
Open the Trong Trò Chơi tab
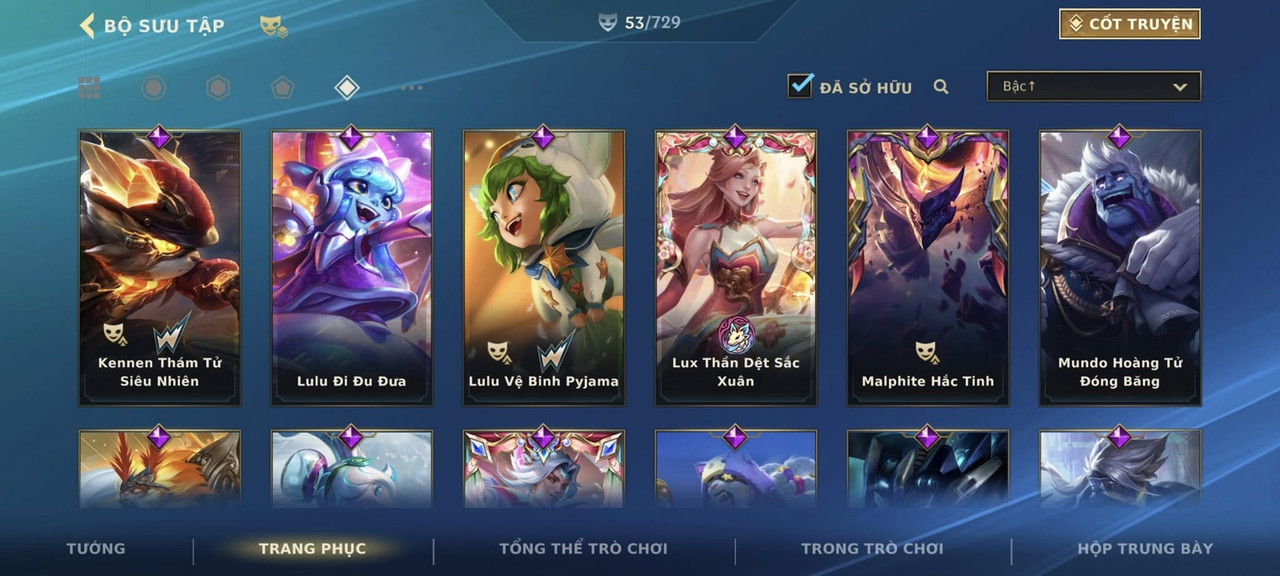pyautogui.click(x=872, y=548)
